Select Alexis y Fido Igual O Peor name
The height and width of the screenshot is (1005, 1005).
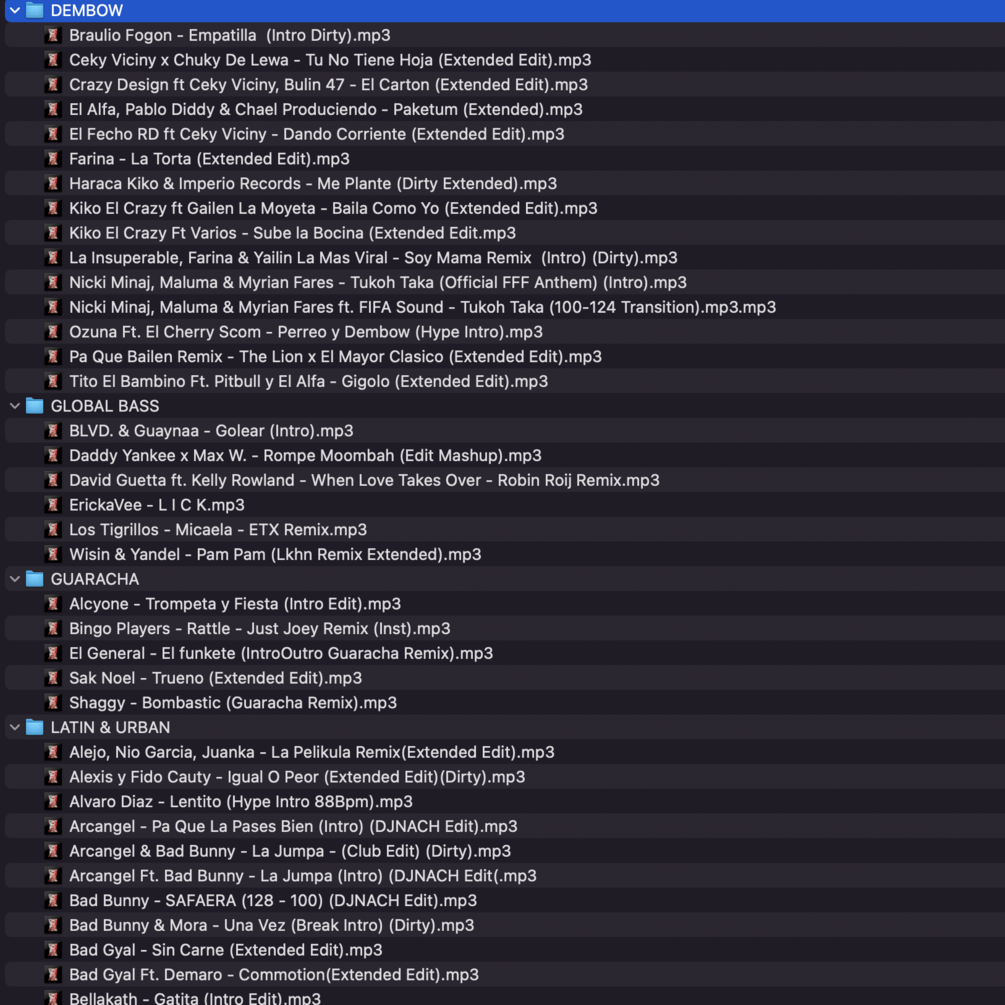point(297,777)
